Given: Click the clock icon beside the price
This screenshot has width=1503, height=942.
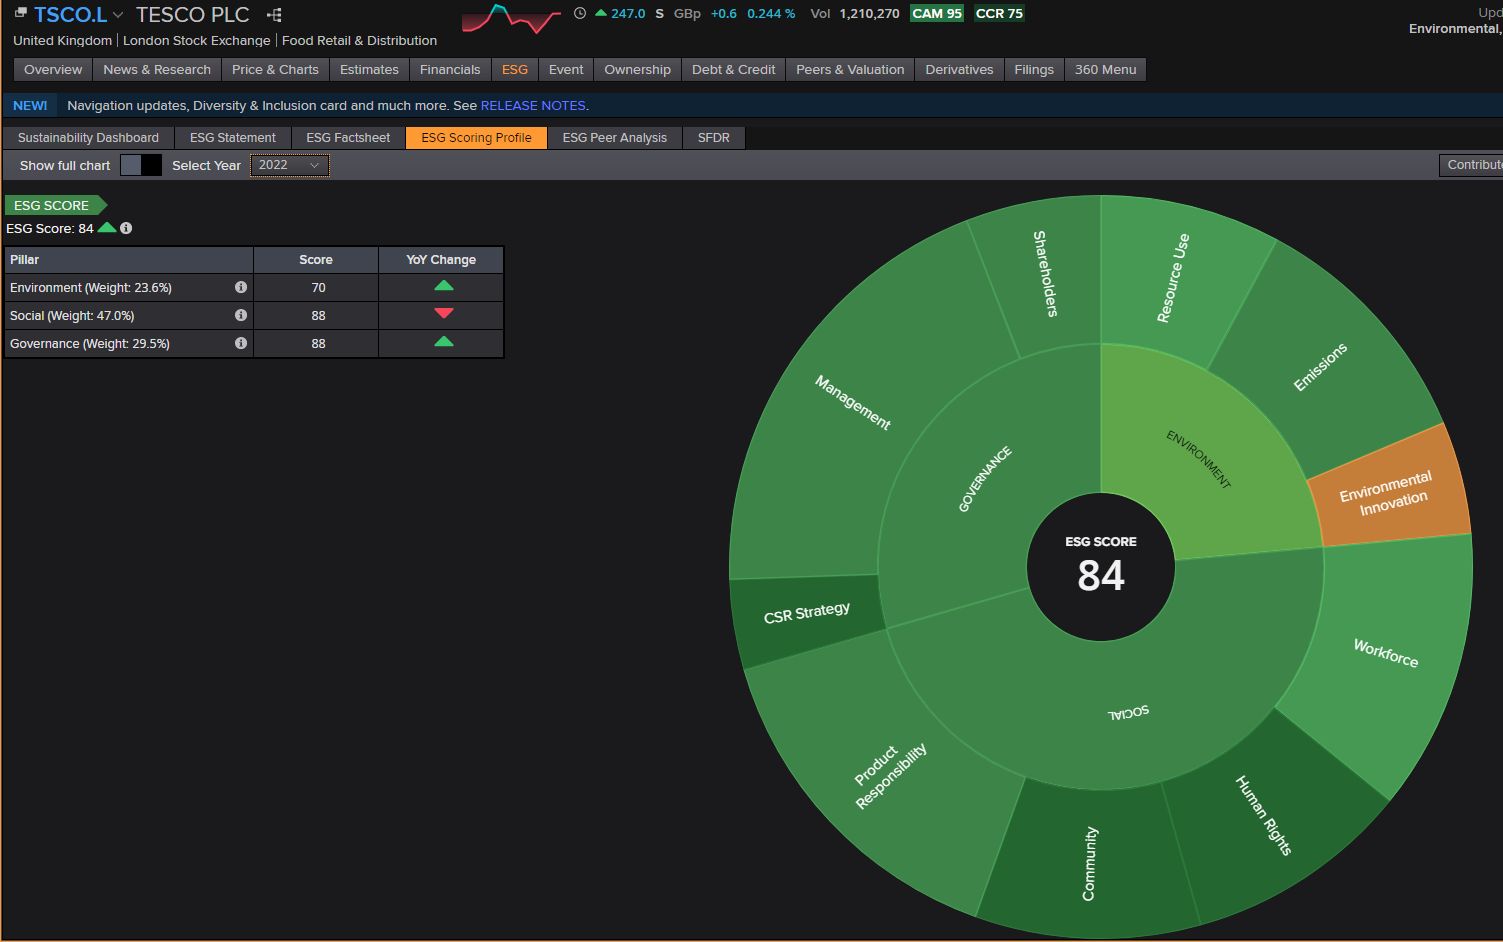Looking at the screenshot, I should click(580, 13).
